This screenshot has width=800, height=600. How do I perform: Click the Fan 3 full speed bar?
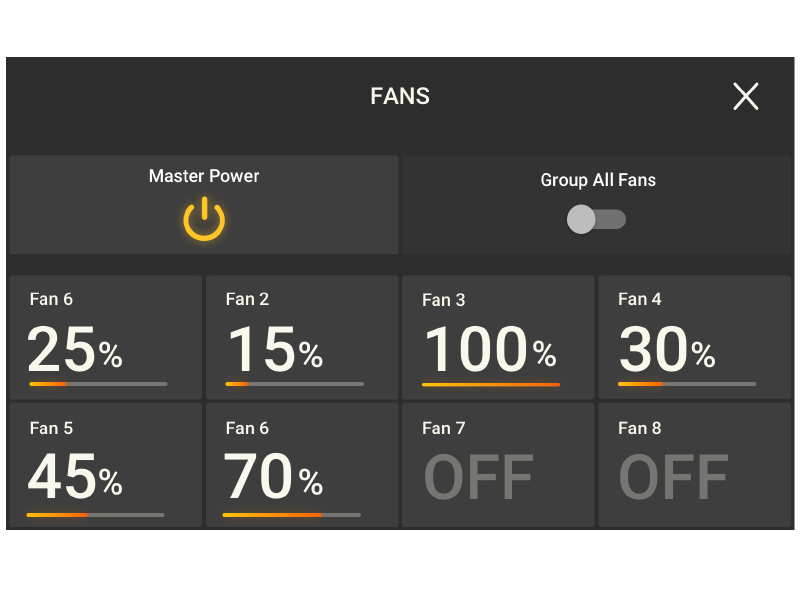[x=490, y=384]
